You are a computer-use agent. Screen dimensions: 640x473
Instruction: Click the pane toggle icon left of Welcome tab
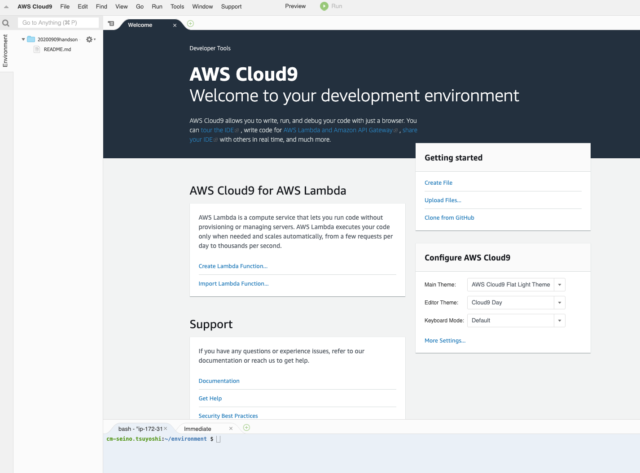click(111, 24)
